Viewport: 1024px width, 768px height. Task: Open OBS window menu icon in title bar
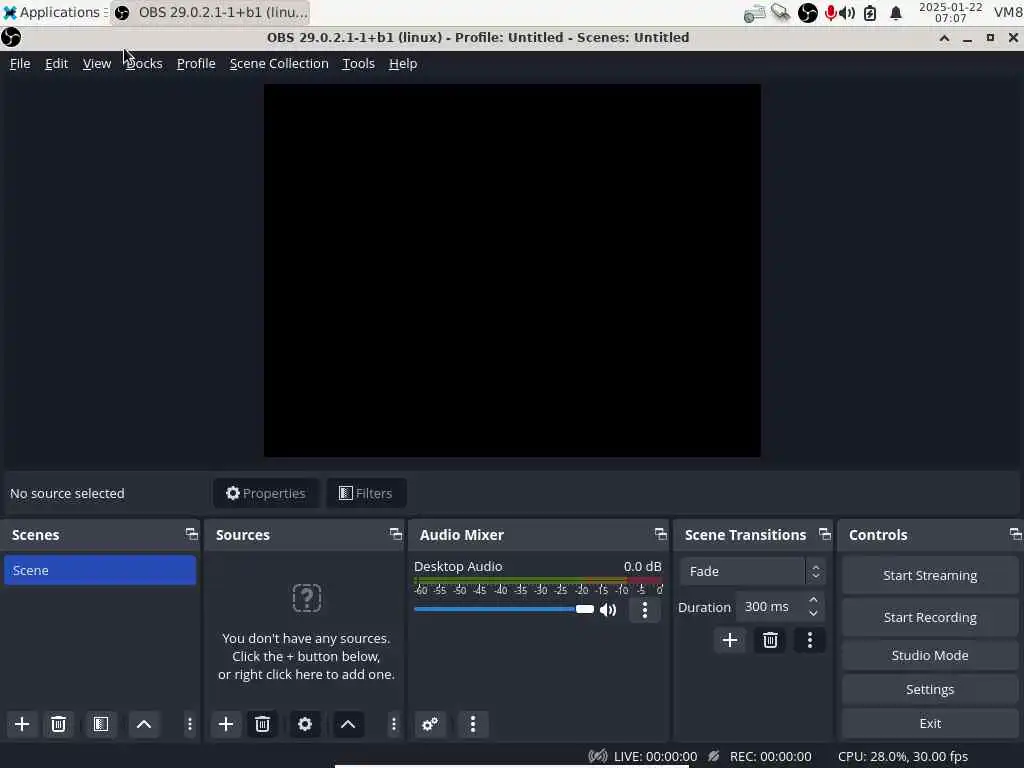[x=11, y=37]
